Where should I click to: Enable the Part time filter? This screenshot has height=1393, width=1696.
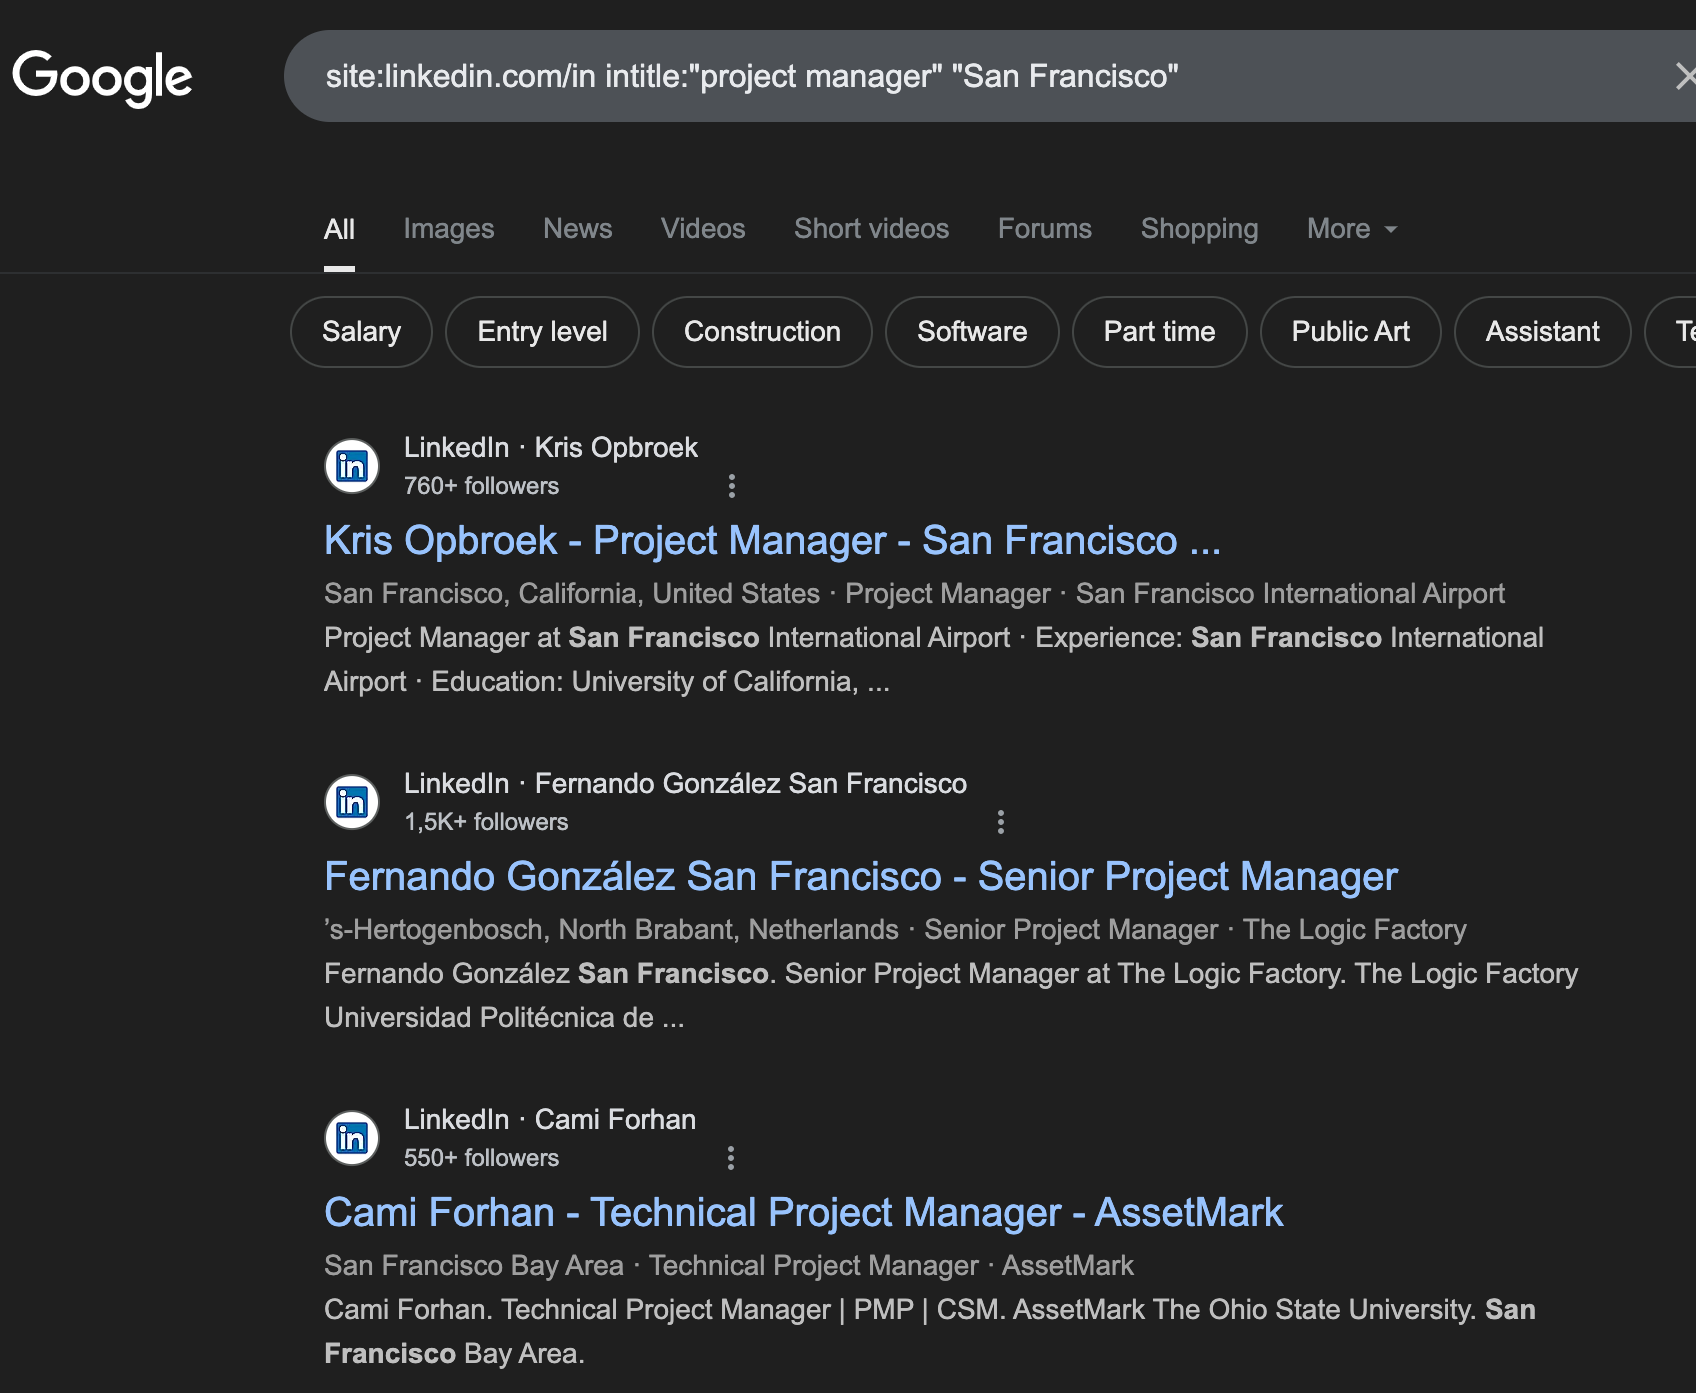pyautogui.click(x=1159, y=331)
